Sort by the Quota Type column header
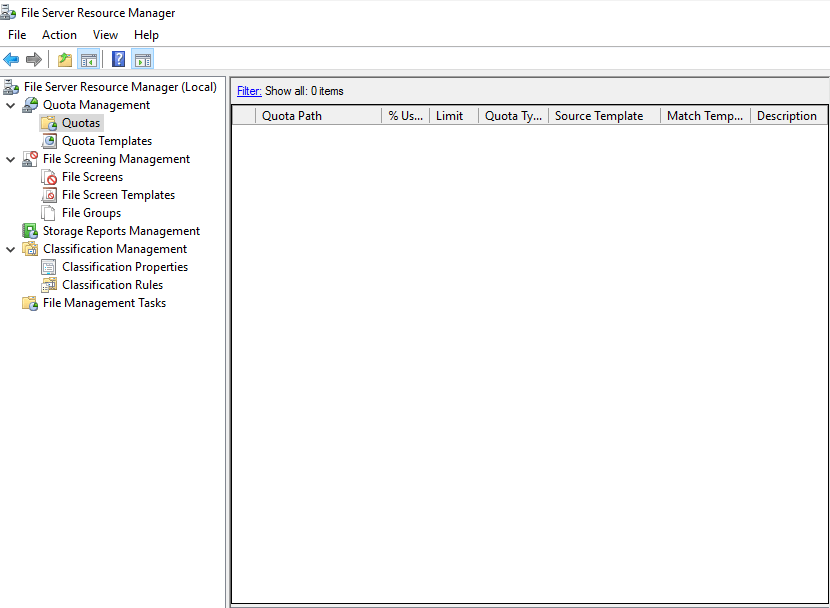830x608 pixels. tap(513, 116)
